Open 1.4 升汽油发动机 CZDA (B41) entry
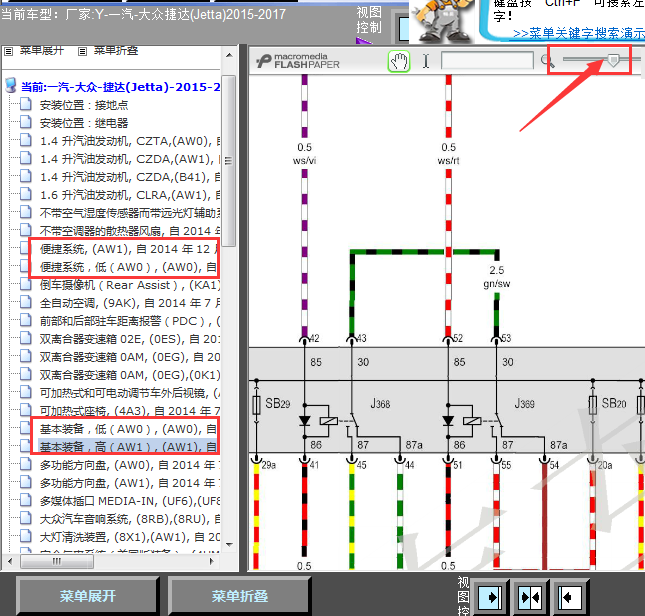The image size is (645, 616). pyautogui.click(x=130, y=177)
